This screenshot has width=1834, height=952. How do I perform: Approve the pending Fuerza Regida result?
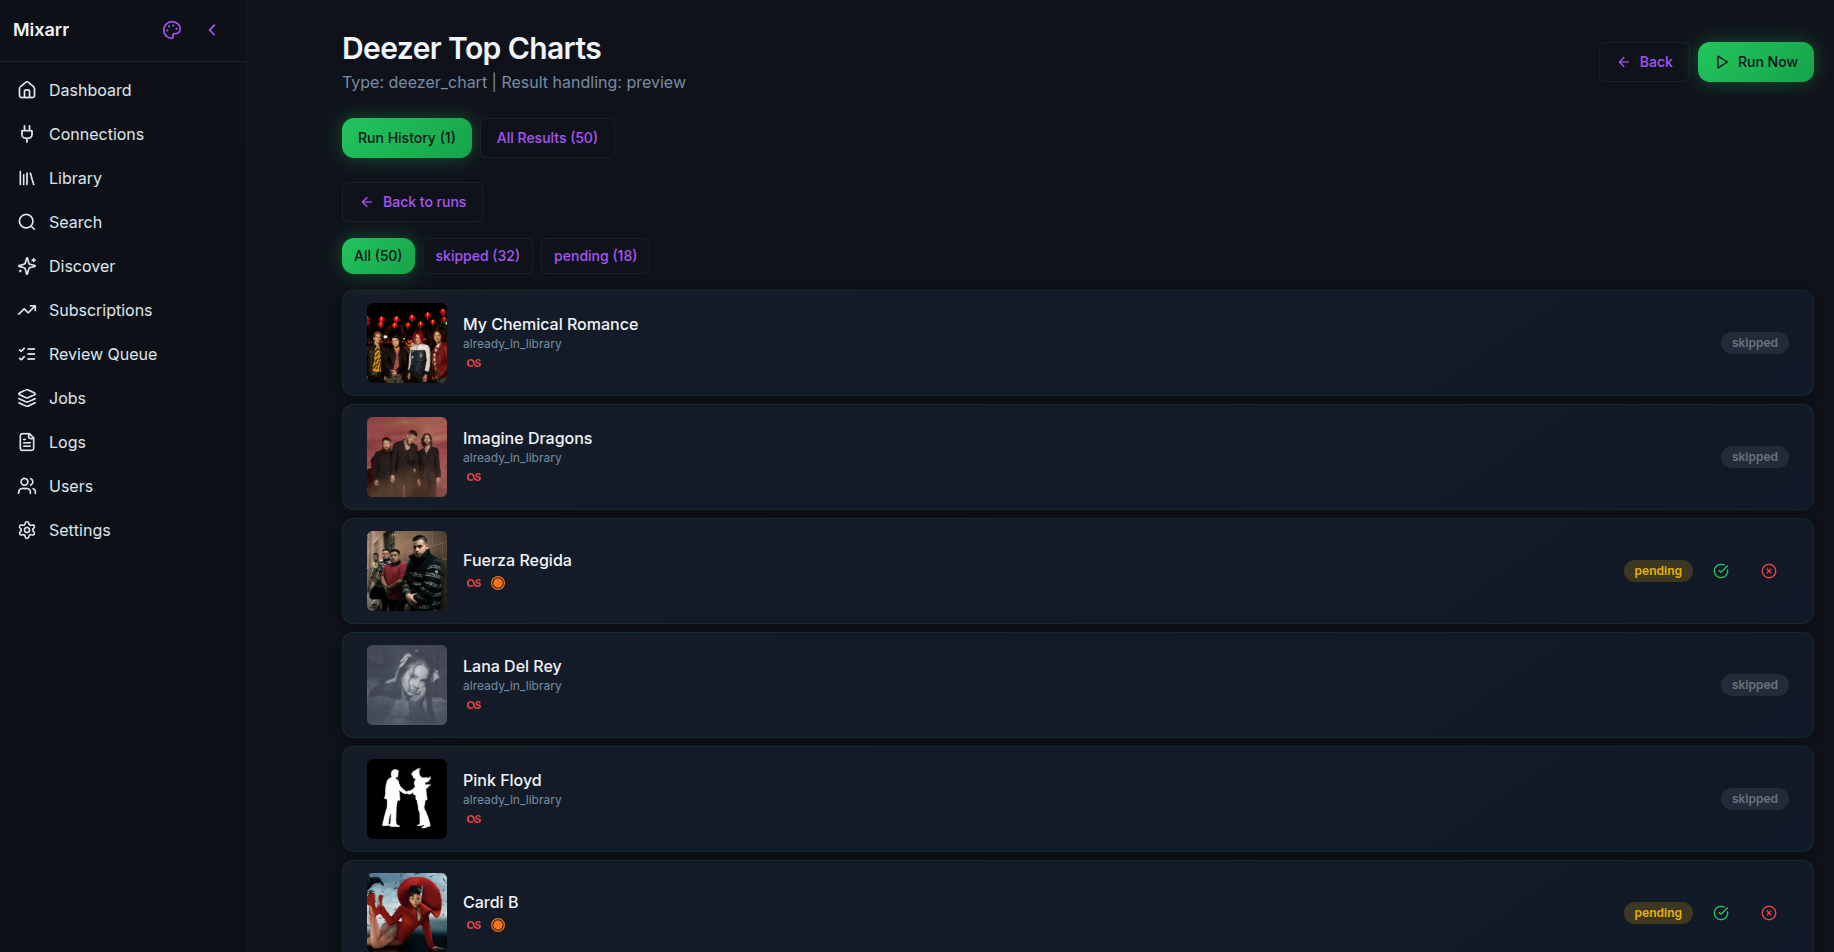tap(1721, 571)
